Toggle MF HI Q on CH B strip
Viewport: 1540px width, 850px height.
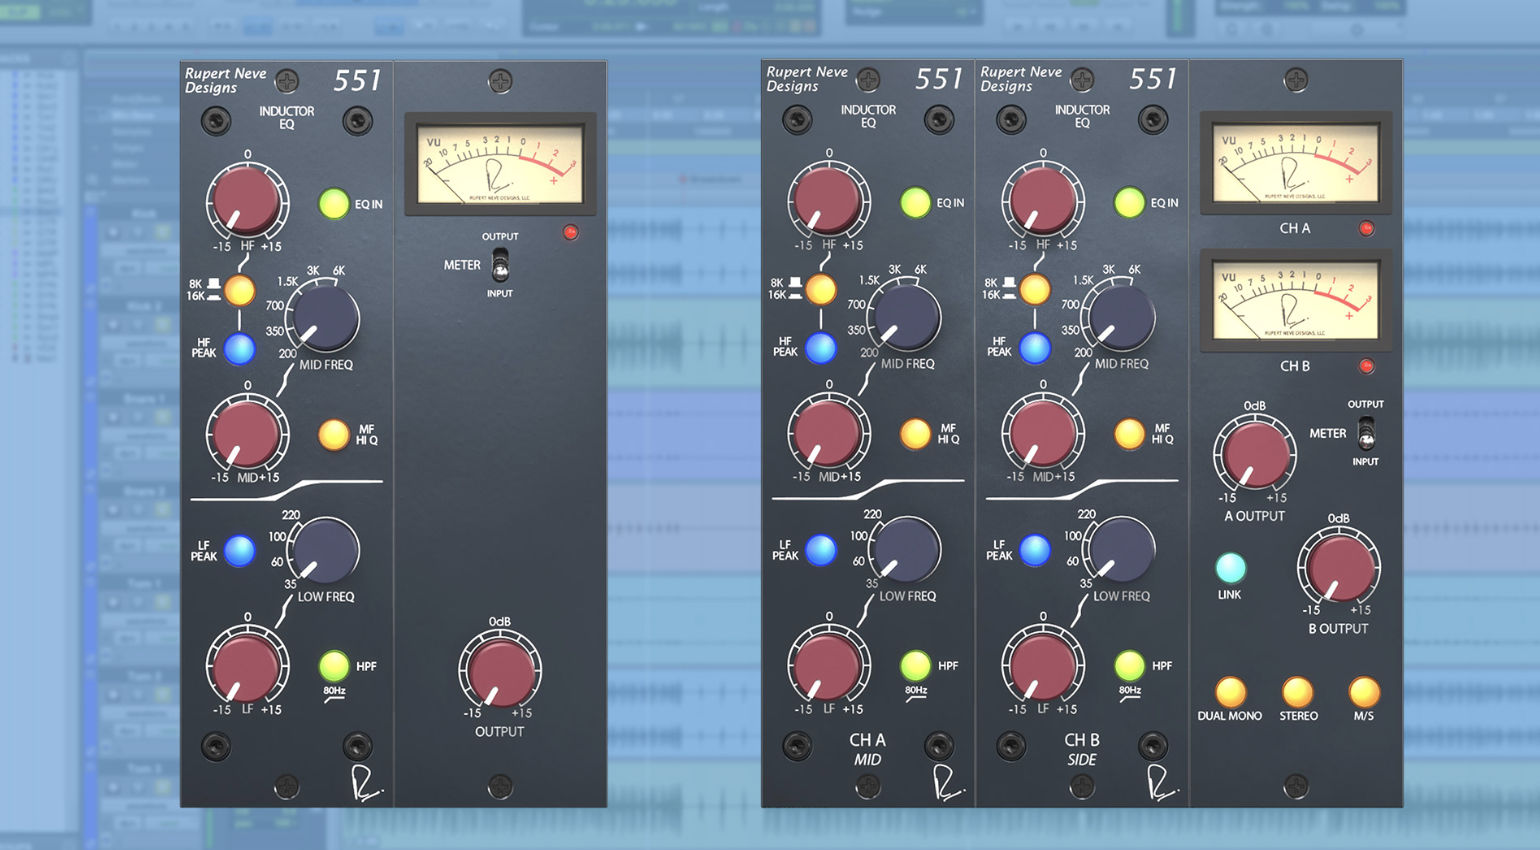(x=1129, y=434)
